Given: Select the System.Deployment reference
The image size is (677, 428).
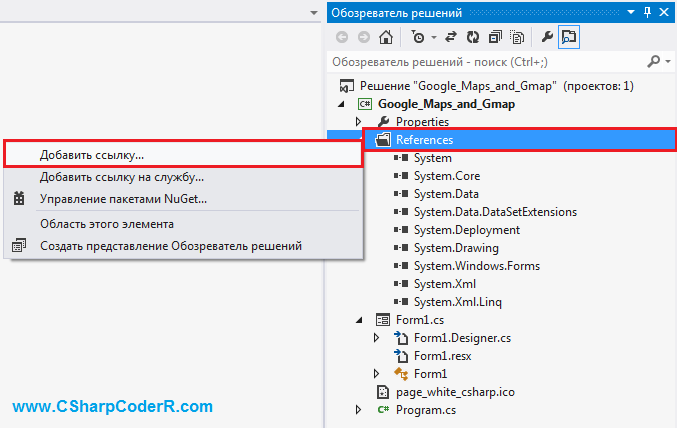Looking at the screenshot, I should (467, 230).
